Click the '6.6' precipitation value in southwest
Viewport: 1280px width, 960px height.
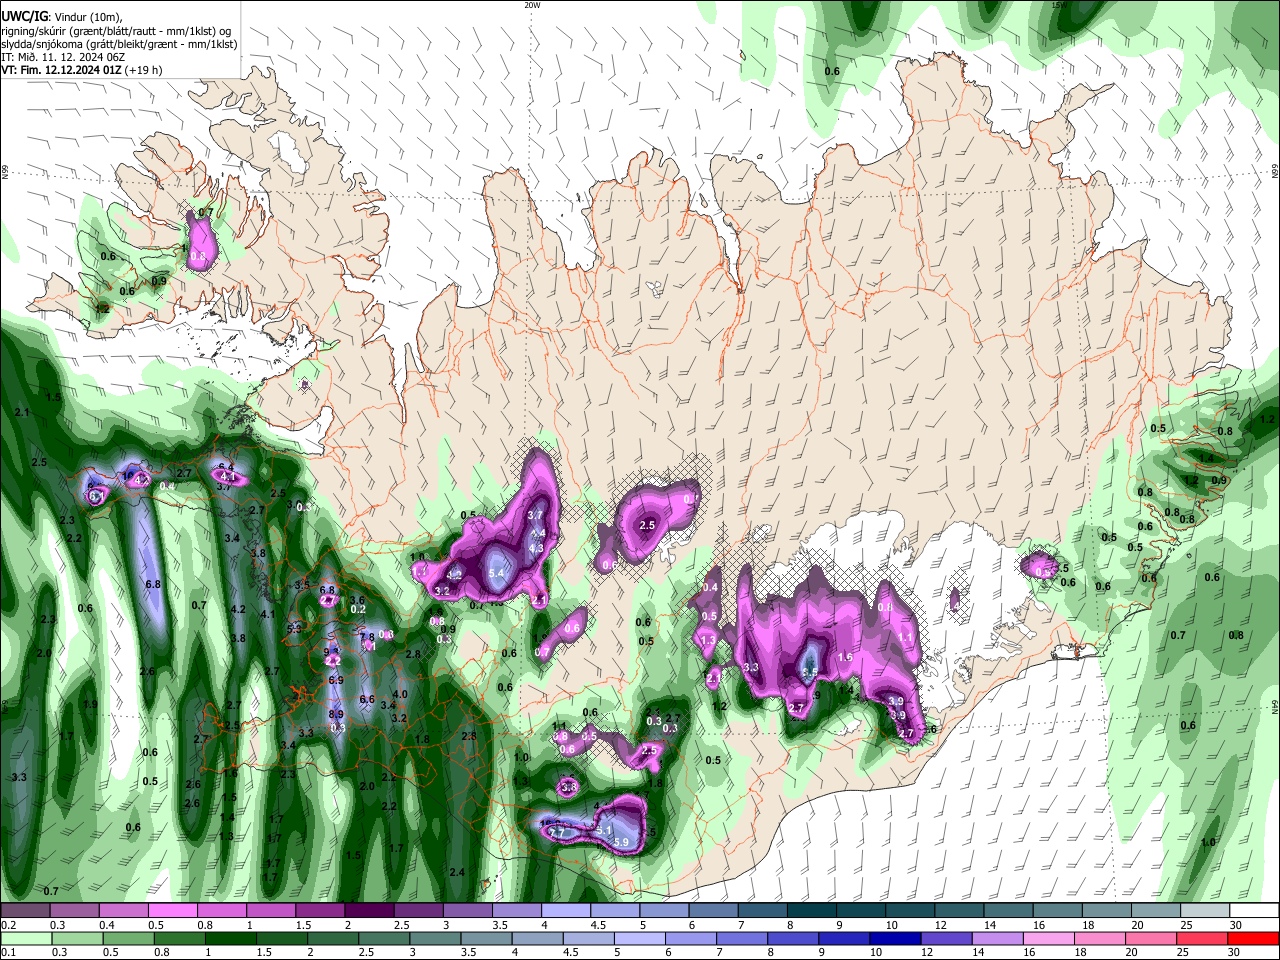[367, 699]
